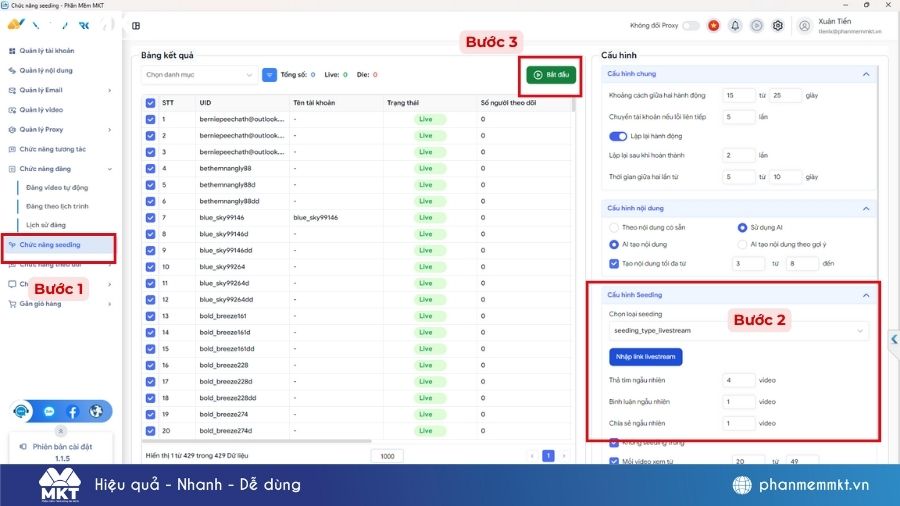Image resolution: width=900 pixels, height=506 pixels.
Task: Select the Theo nội dung có sẵn radio
Action: 614,228
